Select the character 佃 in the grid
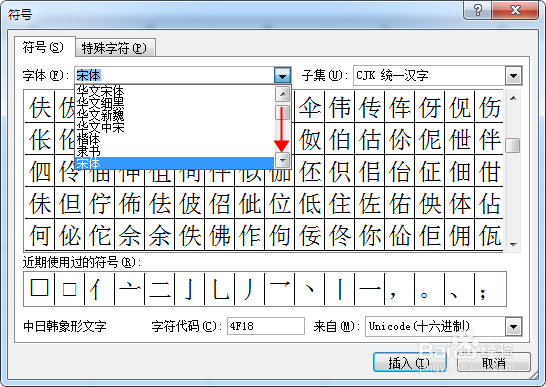The width and height of the screenshot is (546, 387). click(x=459, y=171)
